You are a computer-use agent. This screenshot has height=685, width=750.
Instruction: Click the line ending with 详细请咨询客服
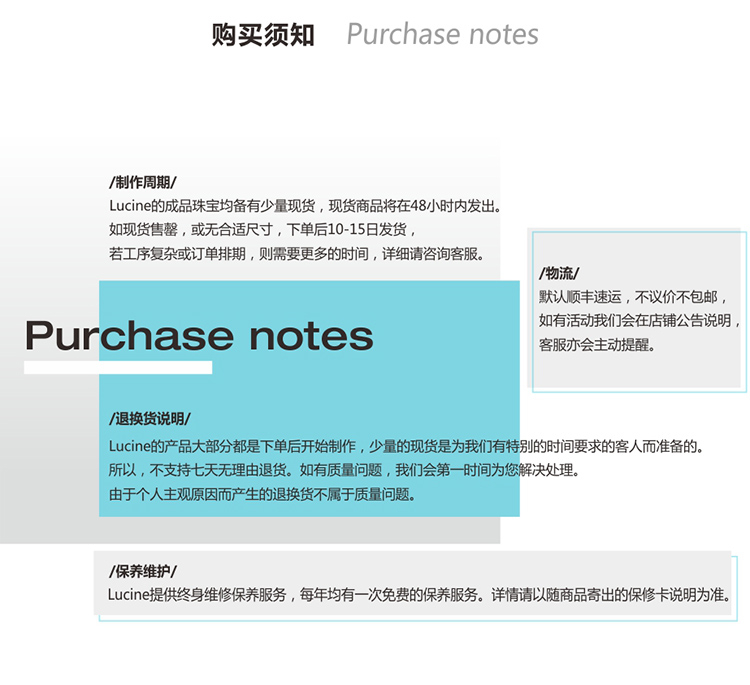[298, 254]
